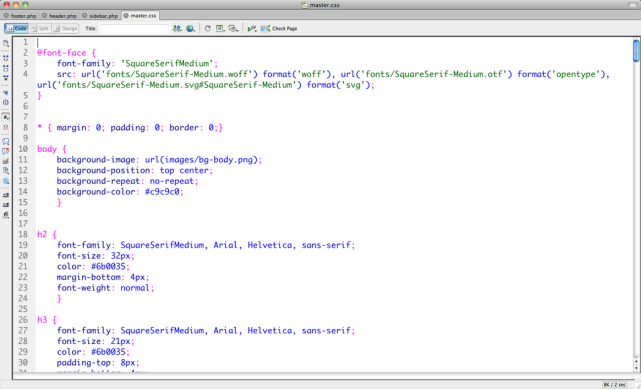
Task: Open the Format Source Code menu
Action: [x=6, y=215]
